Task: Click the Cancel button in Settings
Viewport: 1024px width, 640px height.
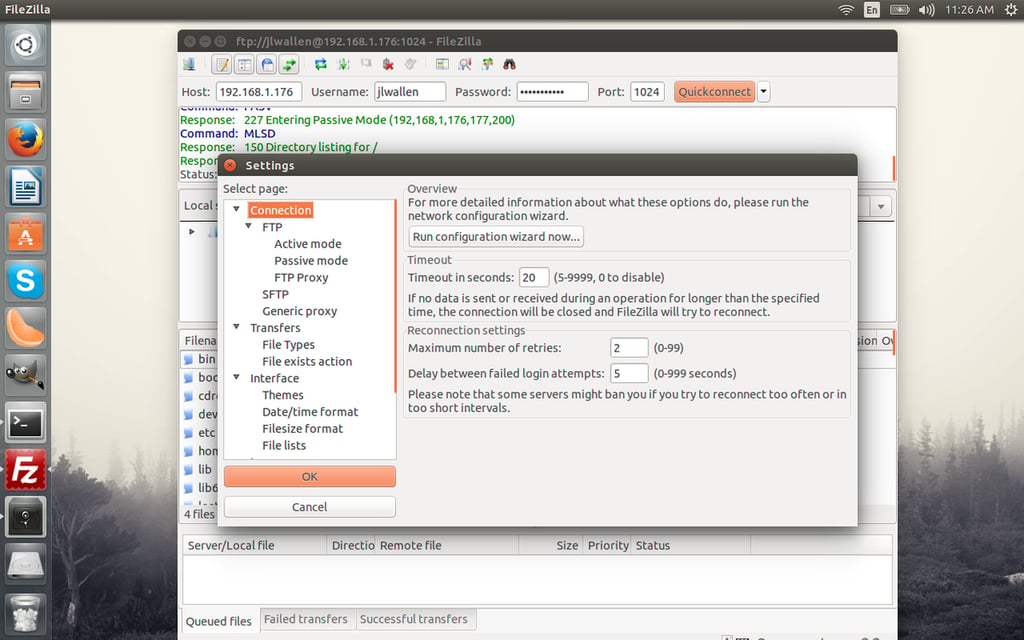Action: pos(310,507)
